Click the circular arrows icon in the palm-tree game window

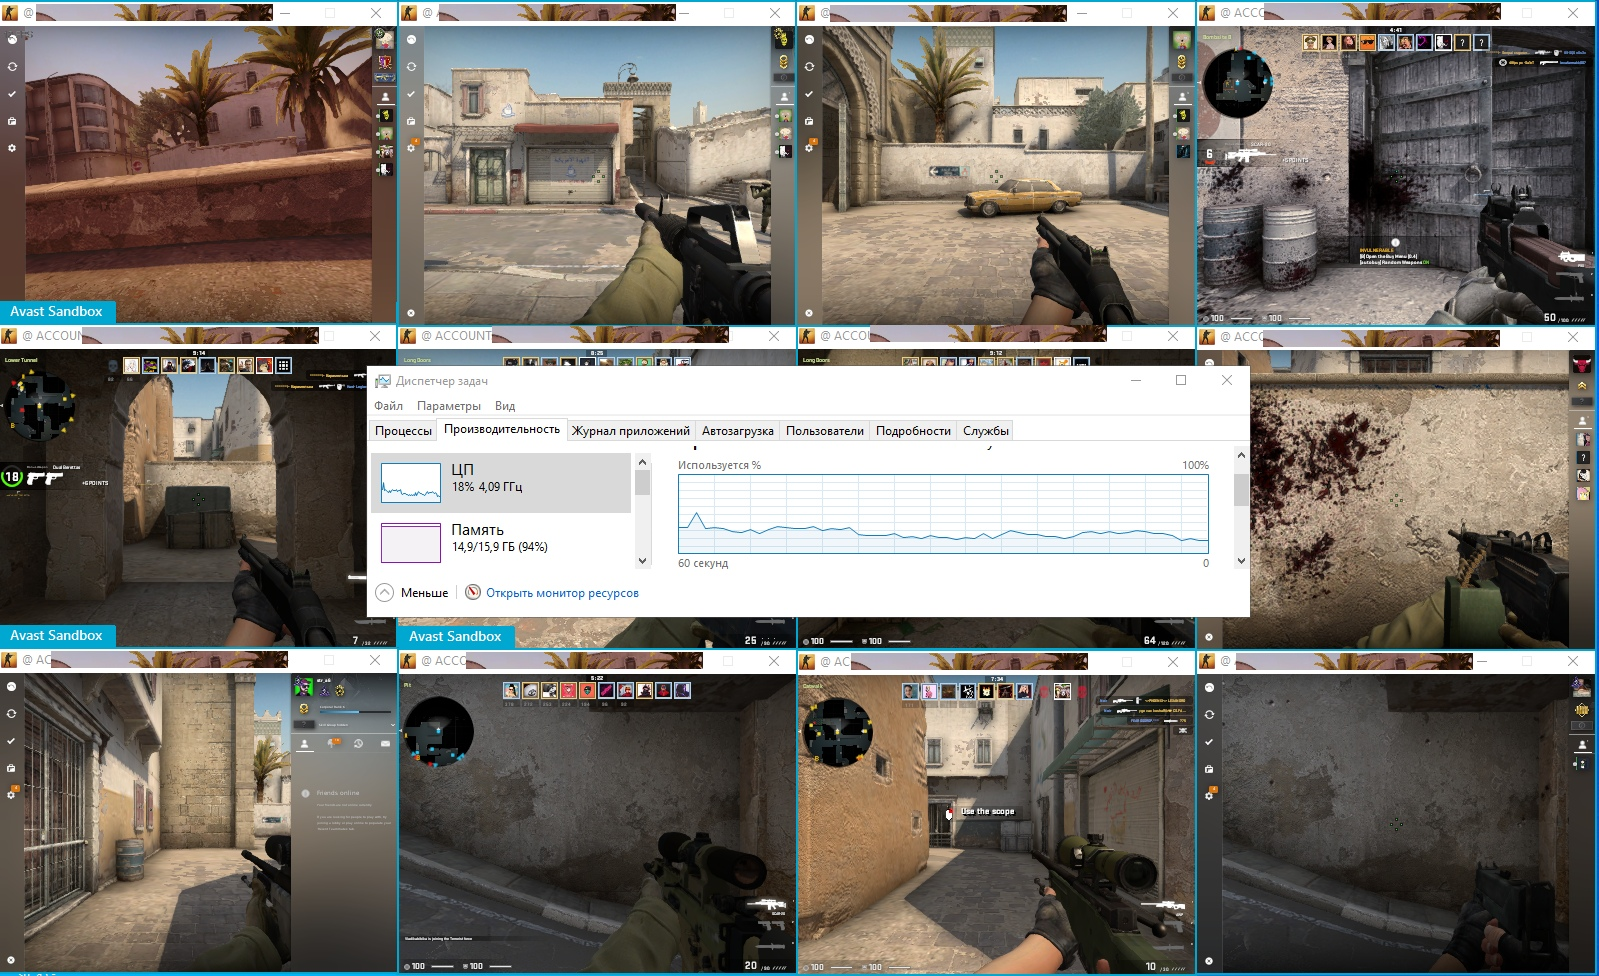point(12,66)
